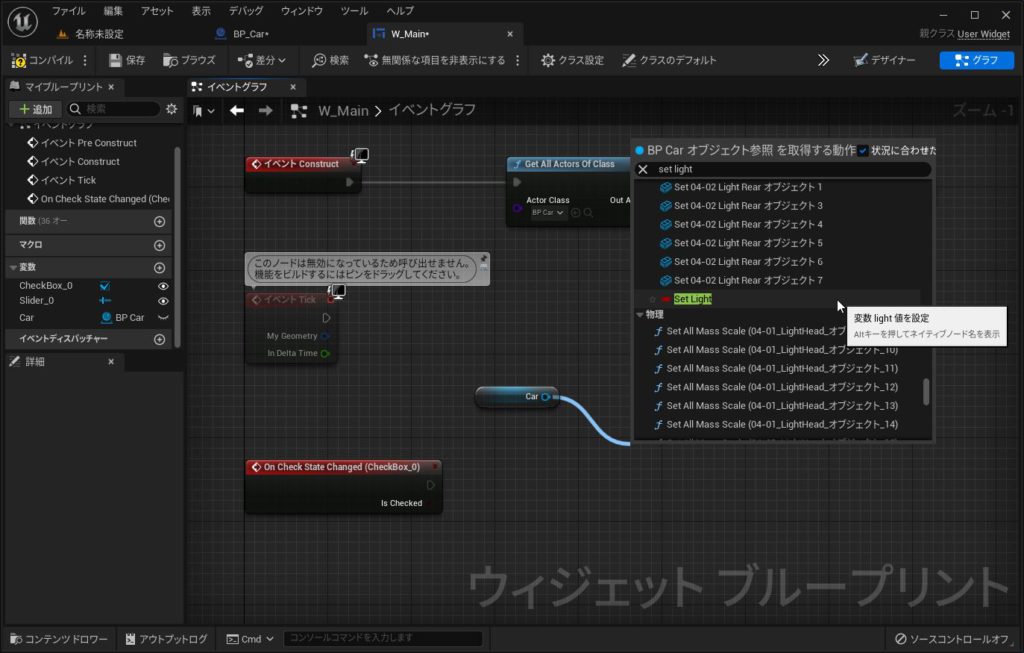Click the 追加 add button
The image size is (1024, 653).
(x=35, y=109)
